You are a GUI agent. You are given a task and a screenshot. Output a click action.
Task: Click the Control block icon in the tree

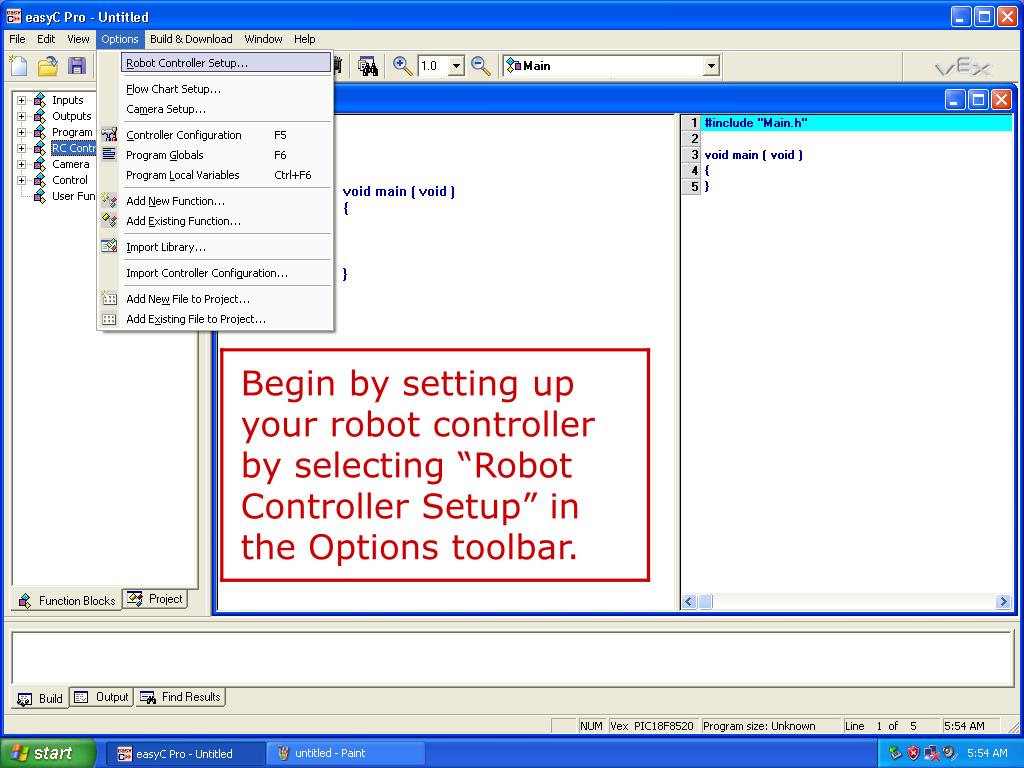(x=40, y=180)
